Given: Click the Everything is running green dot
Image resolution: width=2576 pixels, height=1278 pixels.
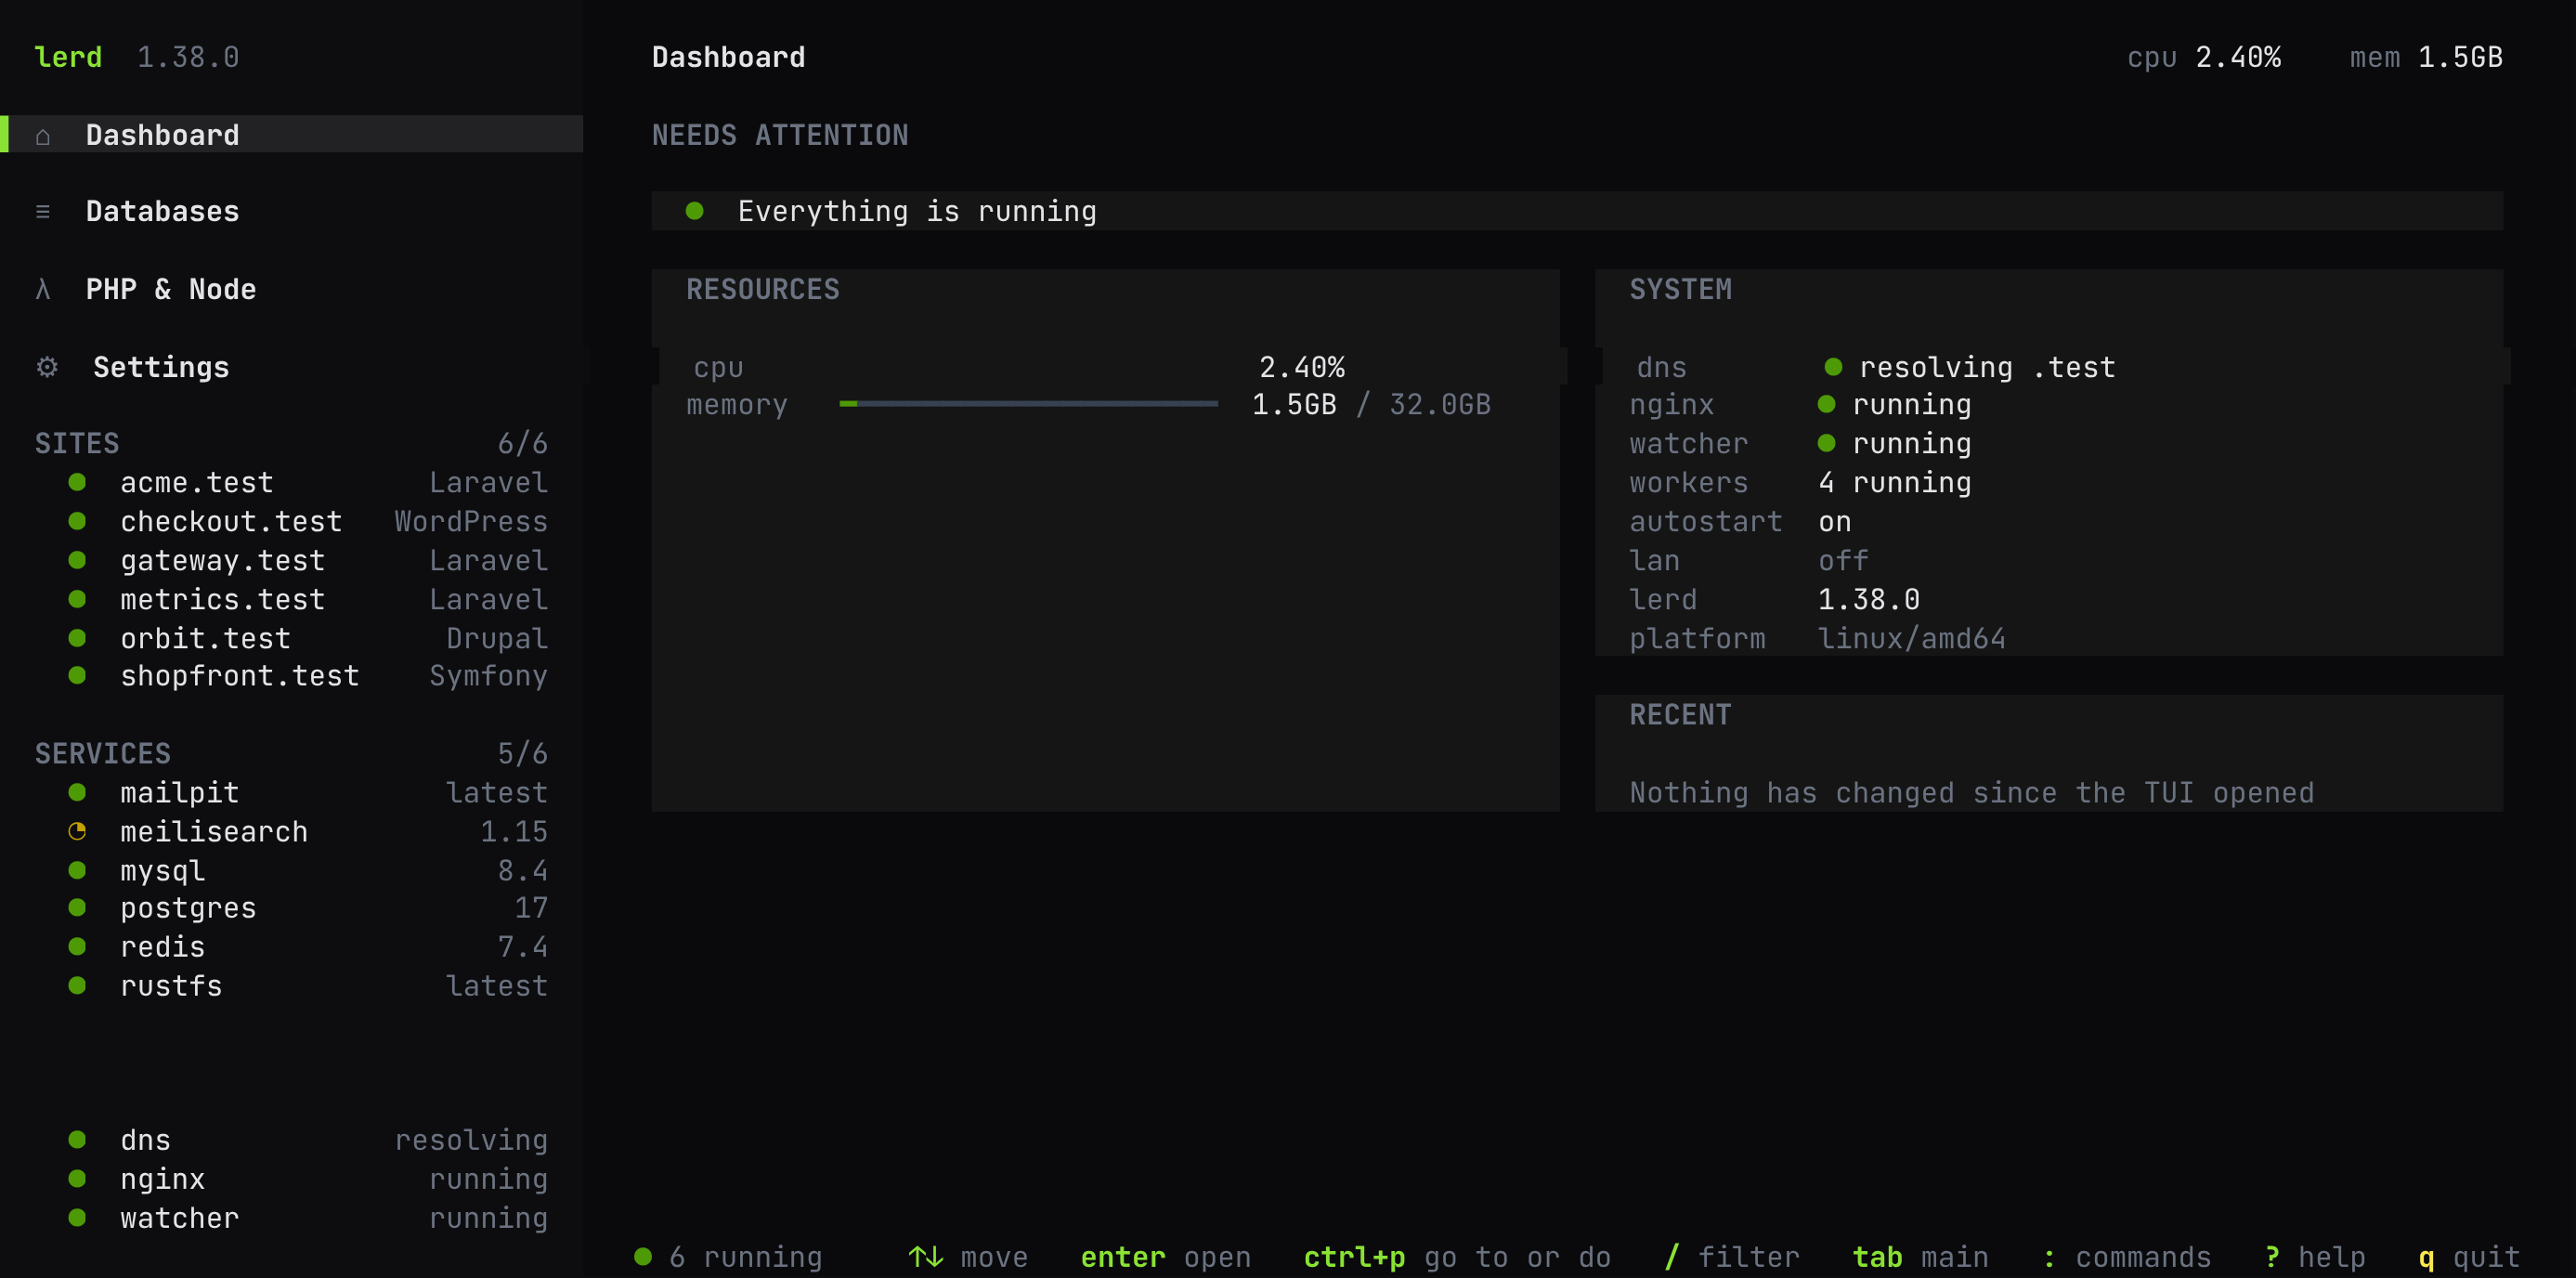Looking at the screenshot, I should click(695, 211).
